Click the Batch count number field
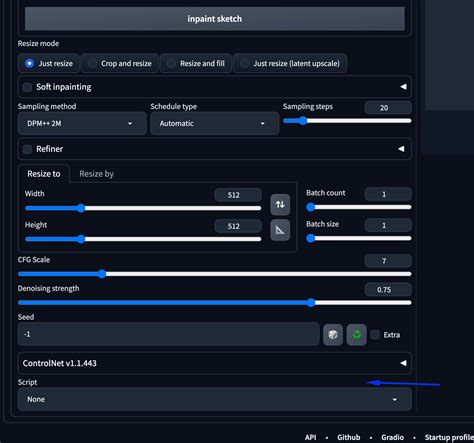This screenshot has height=443, width=474. click(x=388, y=194)
